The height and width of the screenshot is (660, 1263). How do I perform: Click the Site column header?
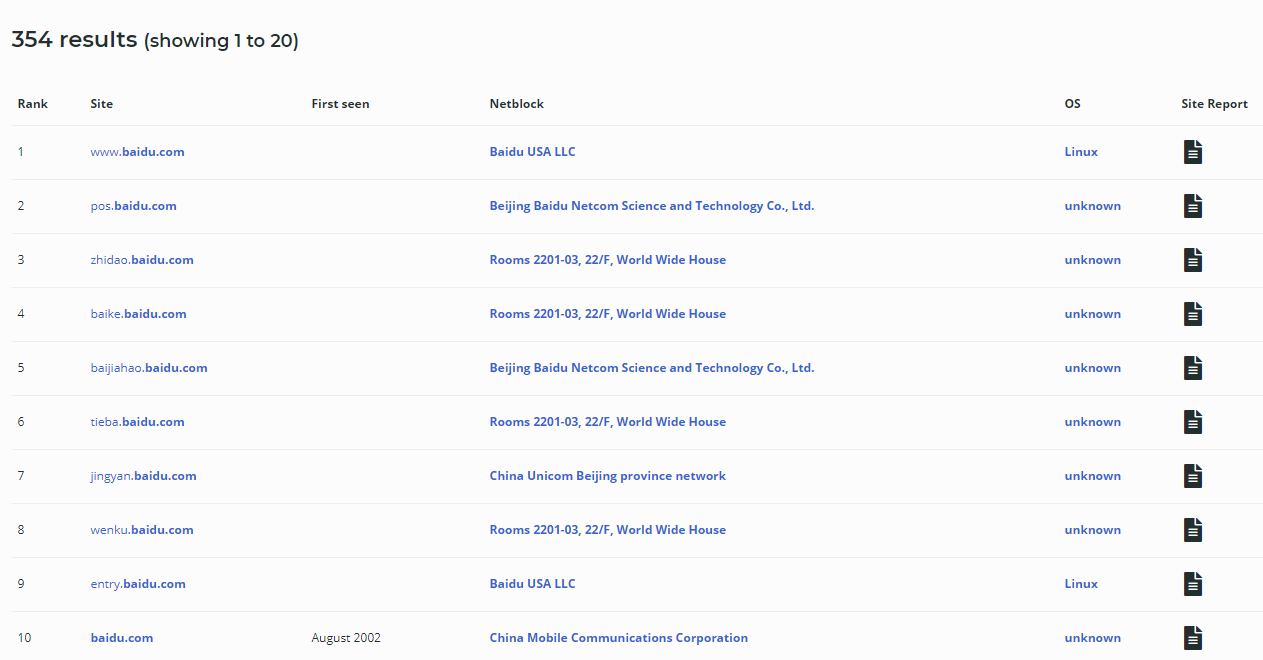(x=101, y=104)
